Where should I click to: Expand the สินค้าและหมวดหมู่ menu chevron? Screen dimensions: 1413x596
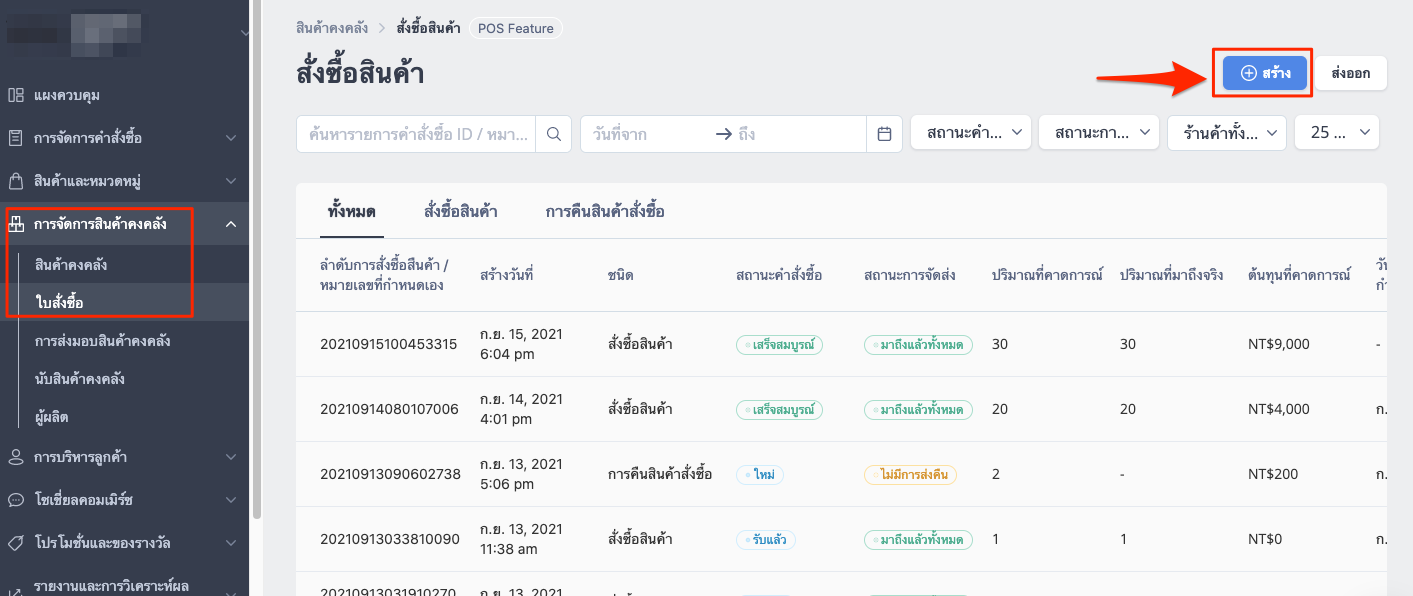(231, 181)
